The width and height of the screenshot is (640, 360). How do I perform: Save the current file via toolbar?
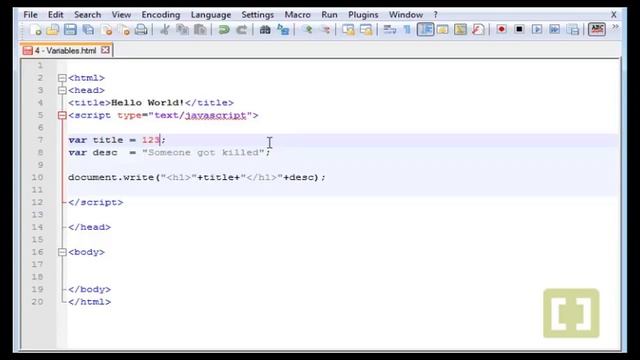click(x=70, y=30)
